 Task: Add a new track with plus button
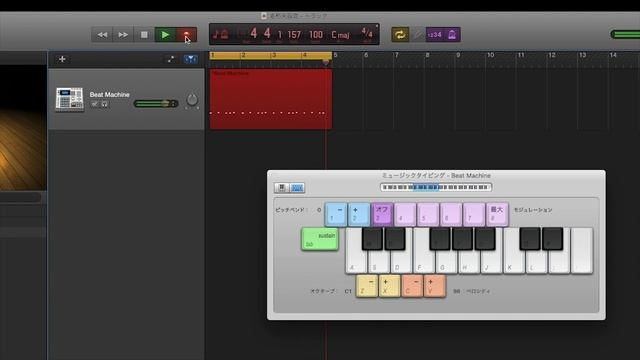click(62, 59)
